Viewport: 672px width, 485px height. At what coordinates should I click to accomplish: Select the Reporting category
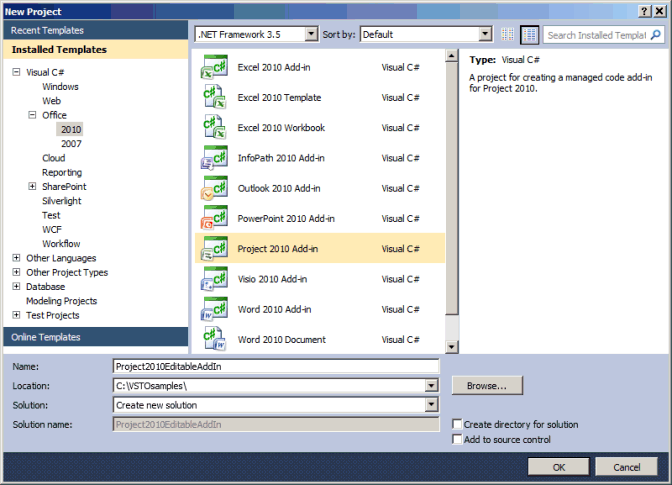coord(62,172)
